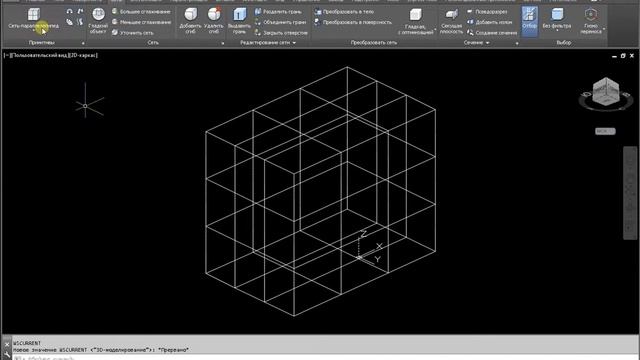Apply Большее сглаживание to the mesh

(141, 11)
